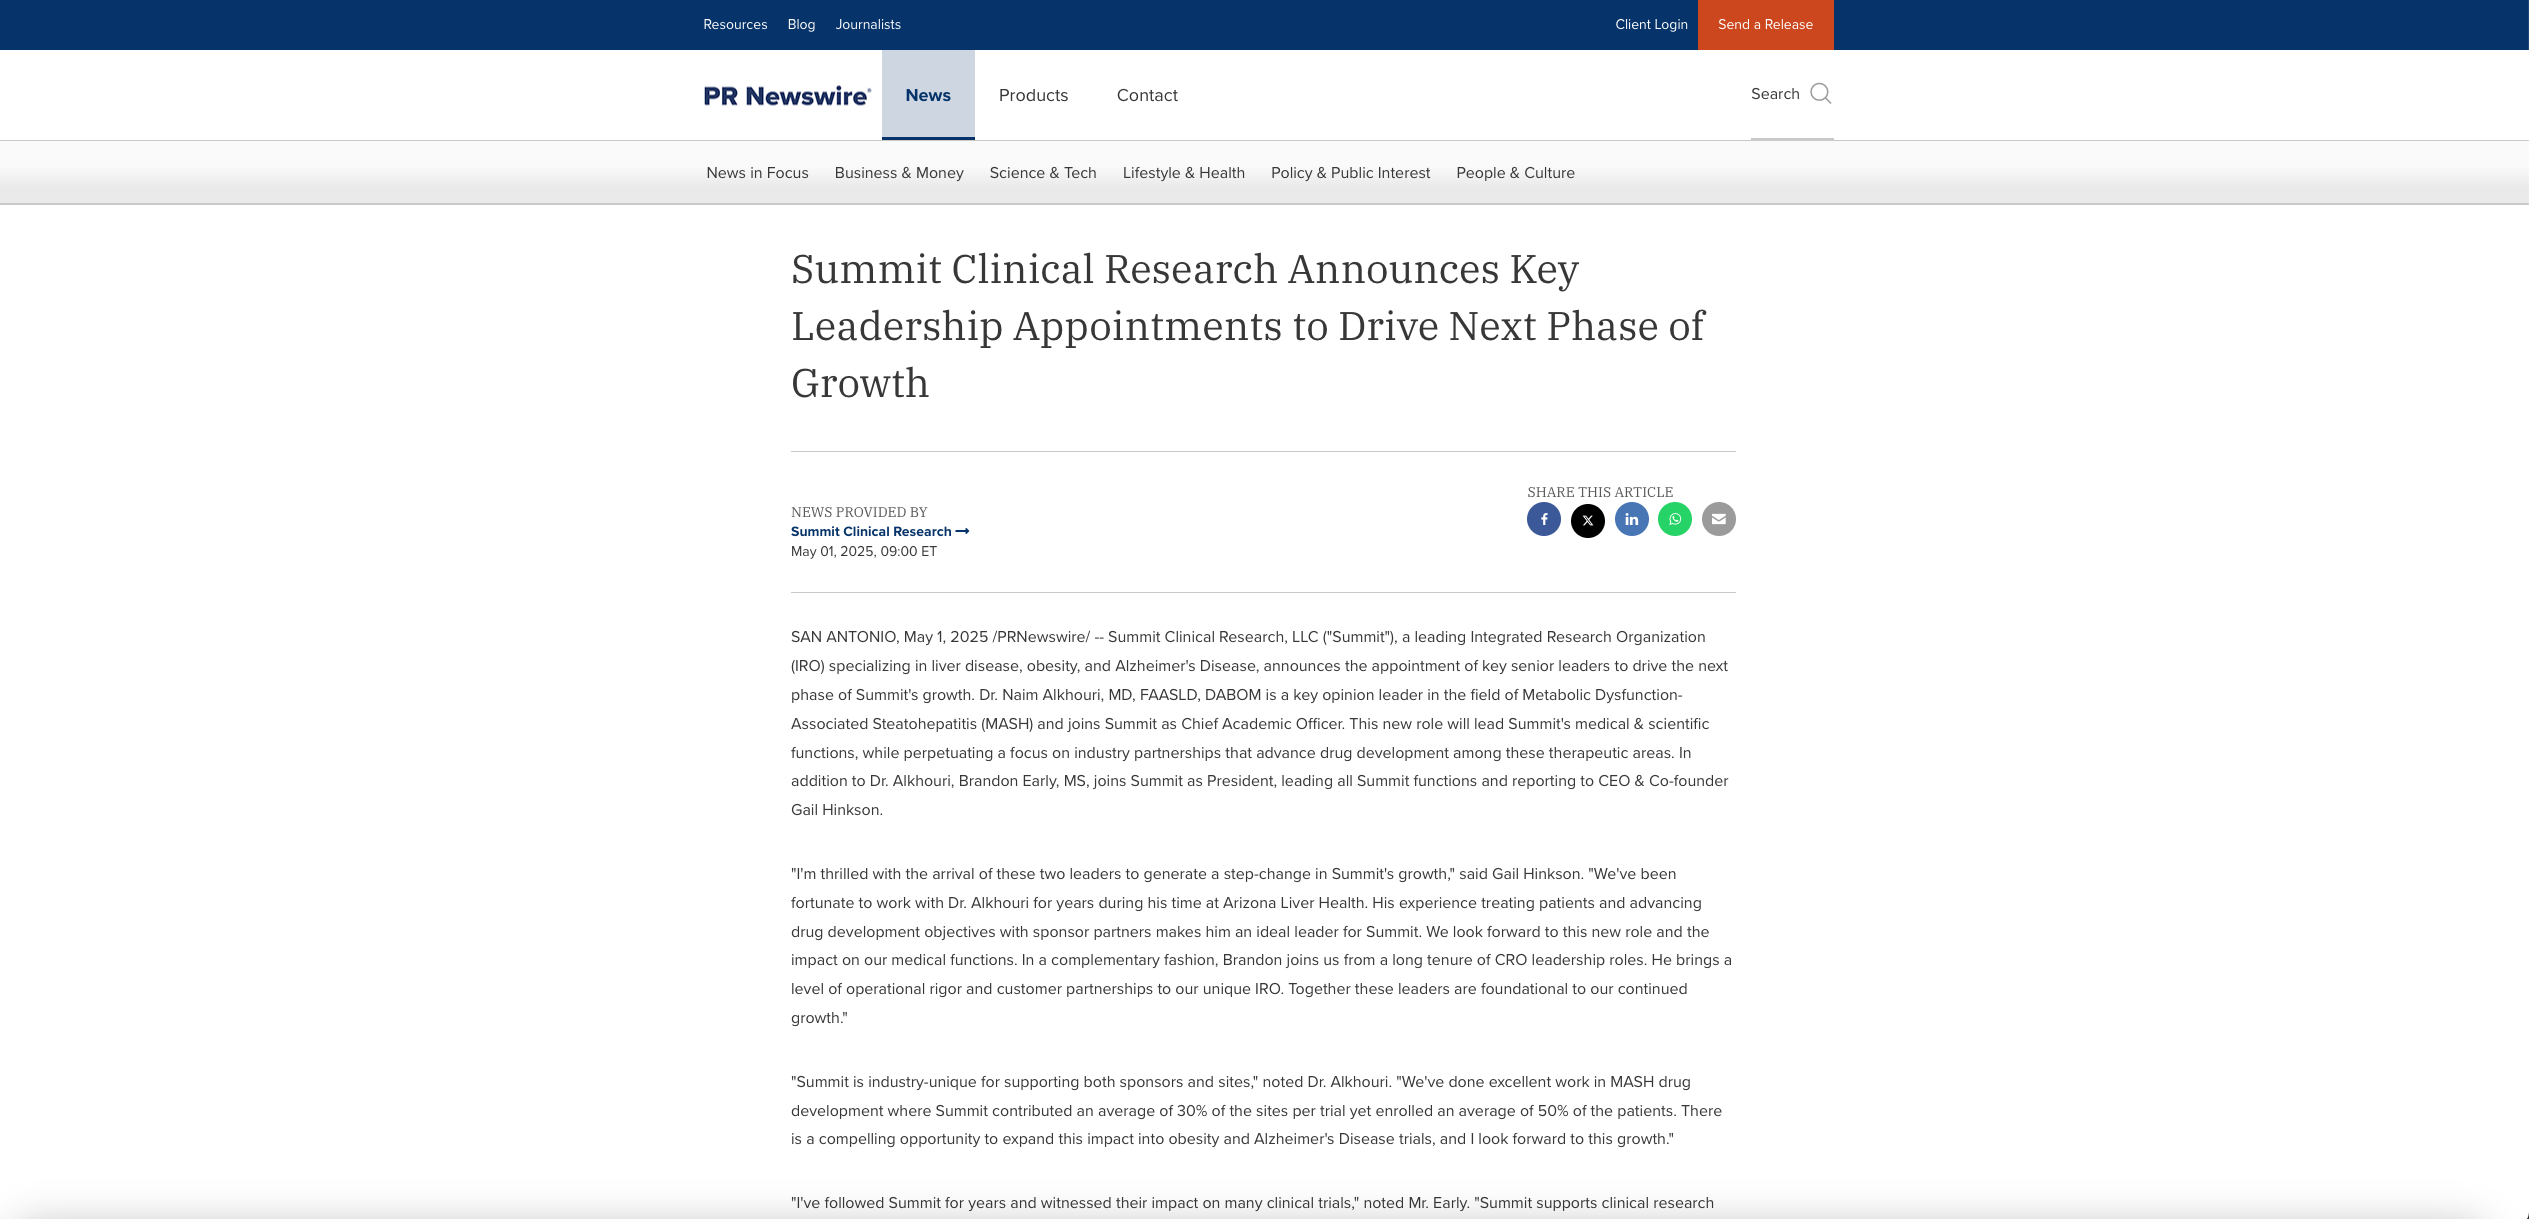Click Send a Release button
This screenshot has width=2529, height=1219.
(x=1765, y=25)
